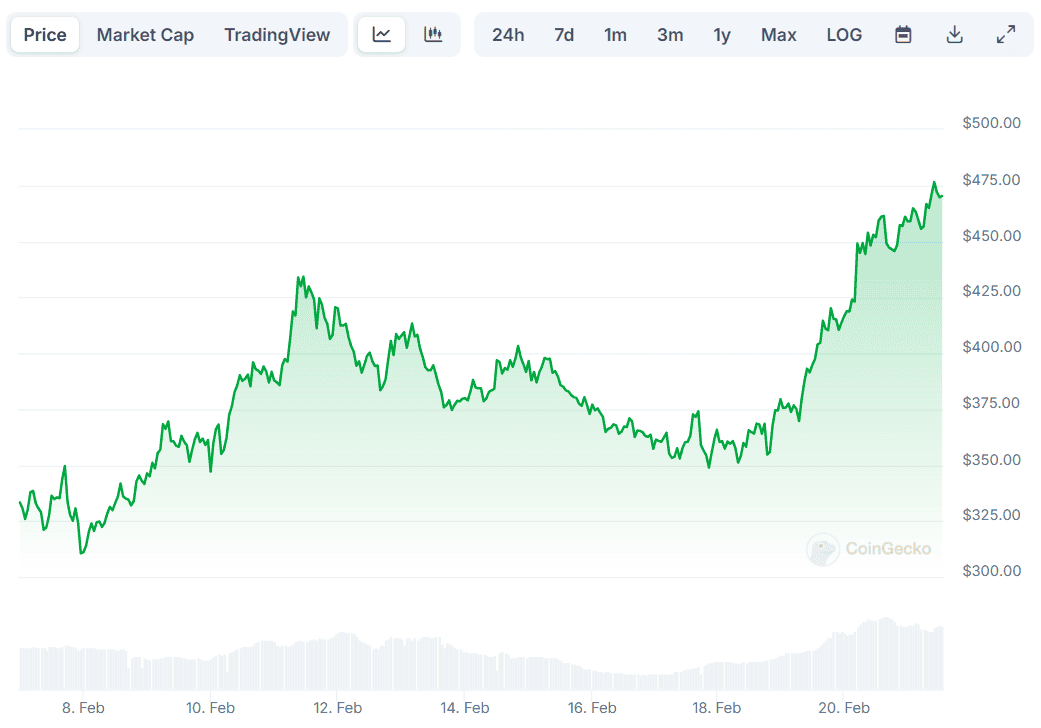Open the calendar date range picker
1041x728 pixels.
pyautogui.click(x=903, y=35)
